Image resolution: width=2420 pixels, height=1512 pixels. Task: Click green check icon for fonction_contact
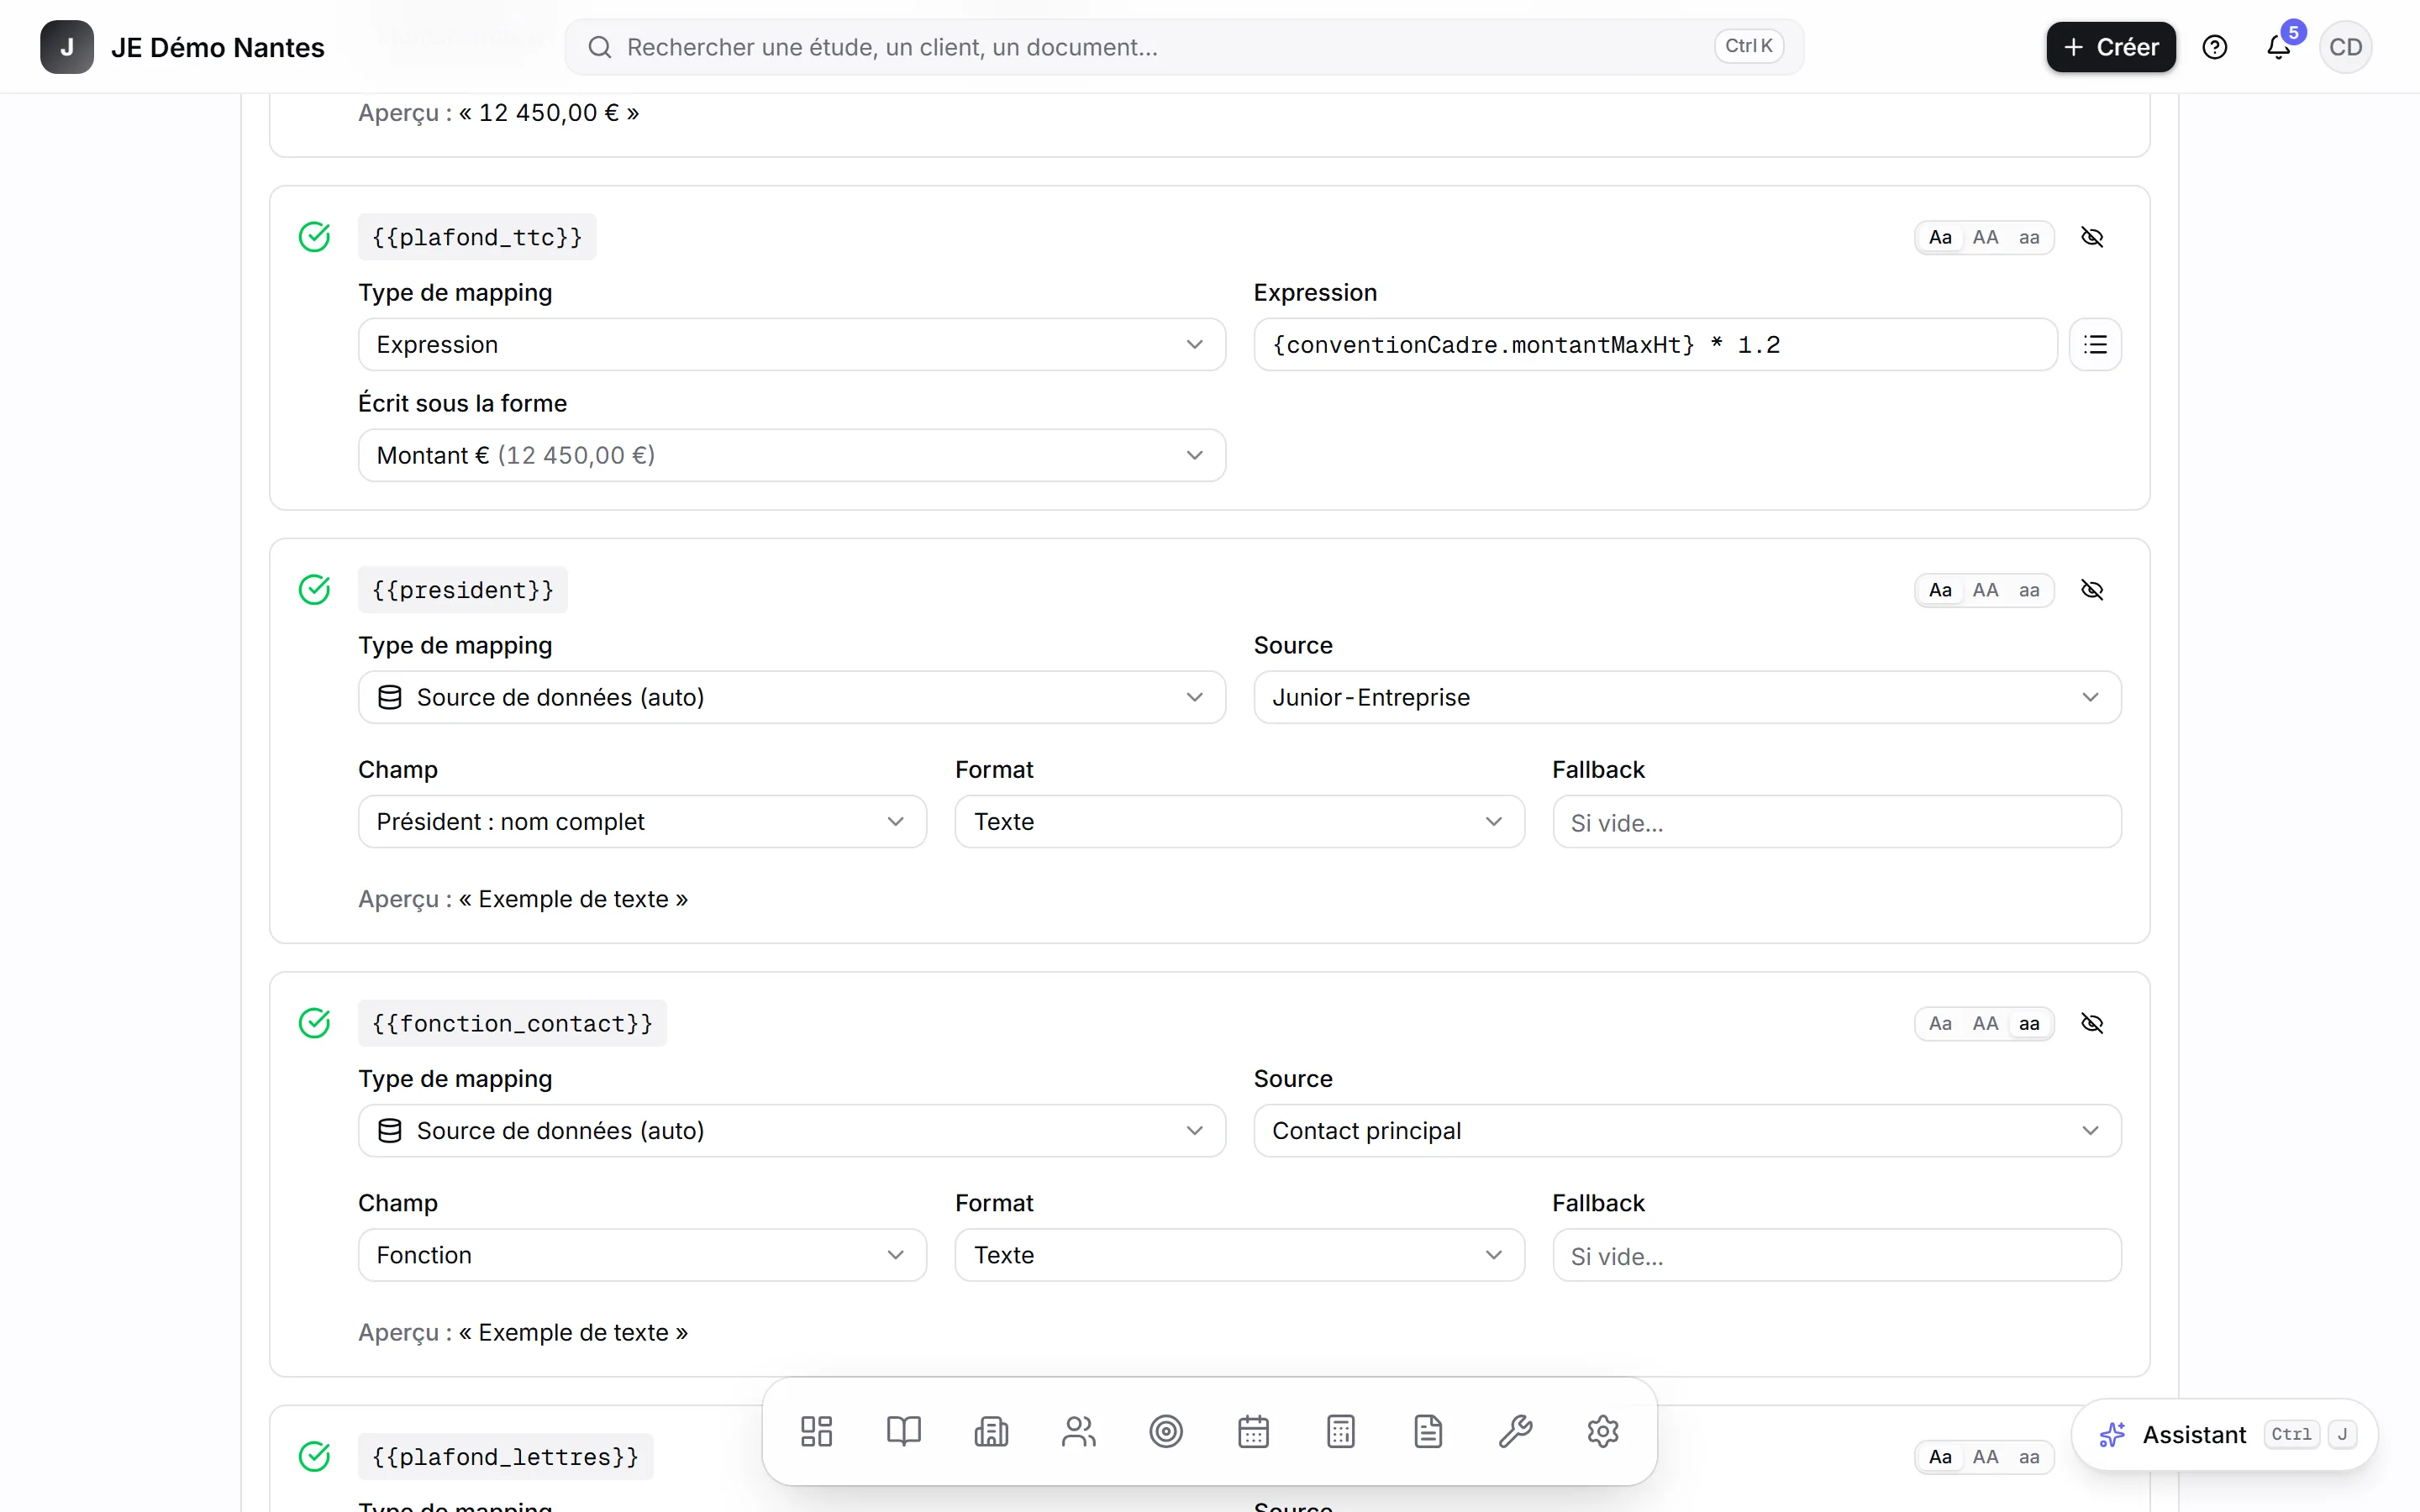[315, 1023]
